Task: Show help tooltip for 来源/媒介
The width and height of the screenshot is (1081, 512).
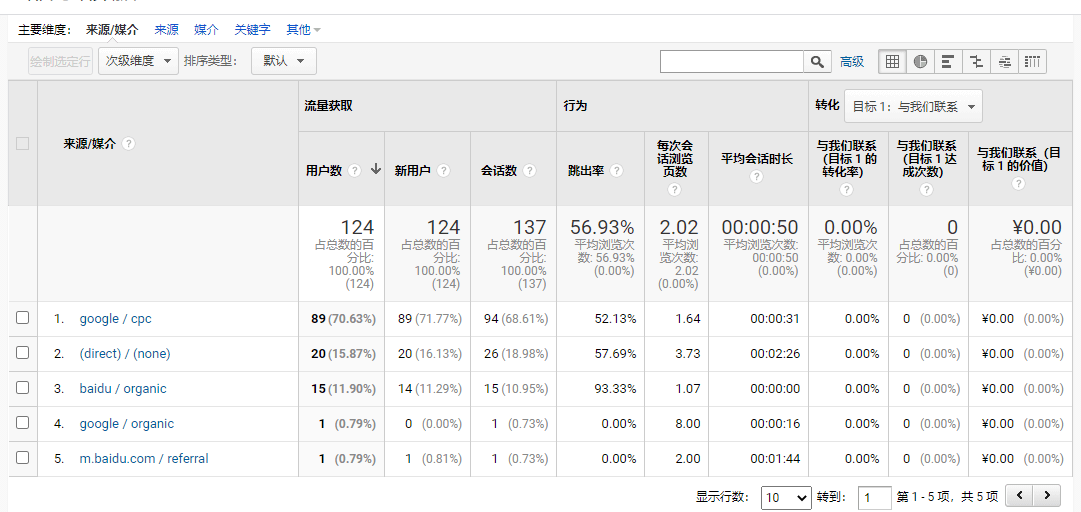Action: coord(128,144)
